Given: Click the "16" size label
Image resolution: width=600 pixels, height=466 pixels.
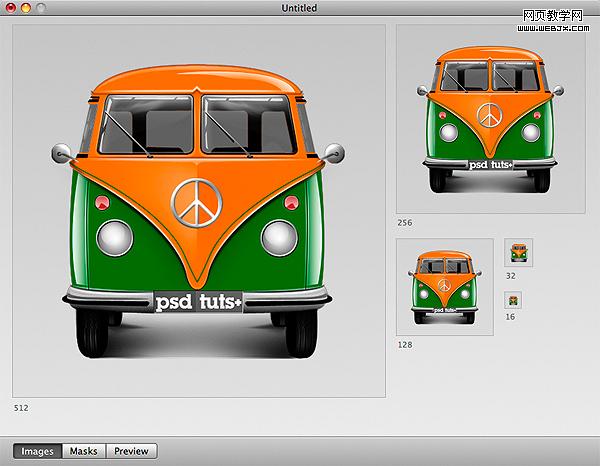Looking at the screenshot, I should click(x=510, y=317).
